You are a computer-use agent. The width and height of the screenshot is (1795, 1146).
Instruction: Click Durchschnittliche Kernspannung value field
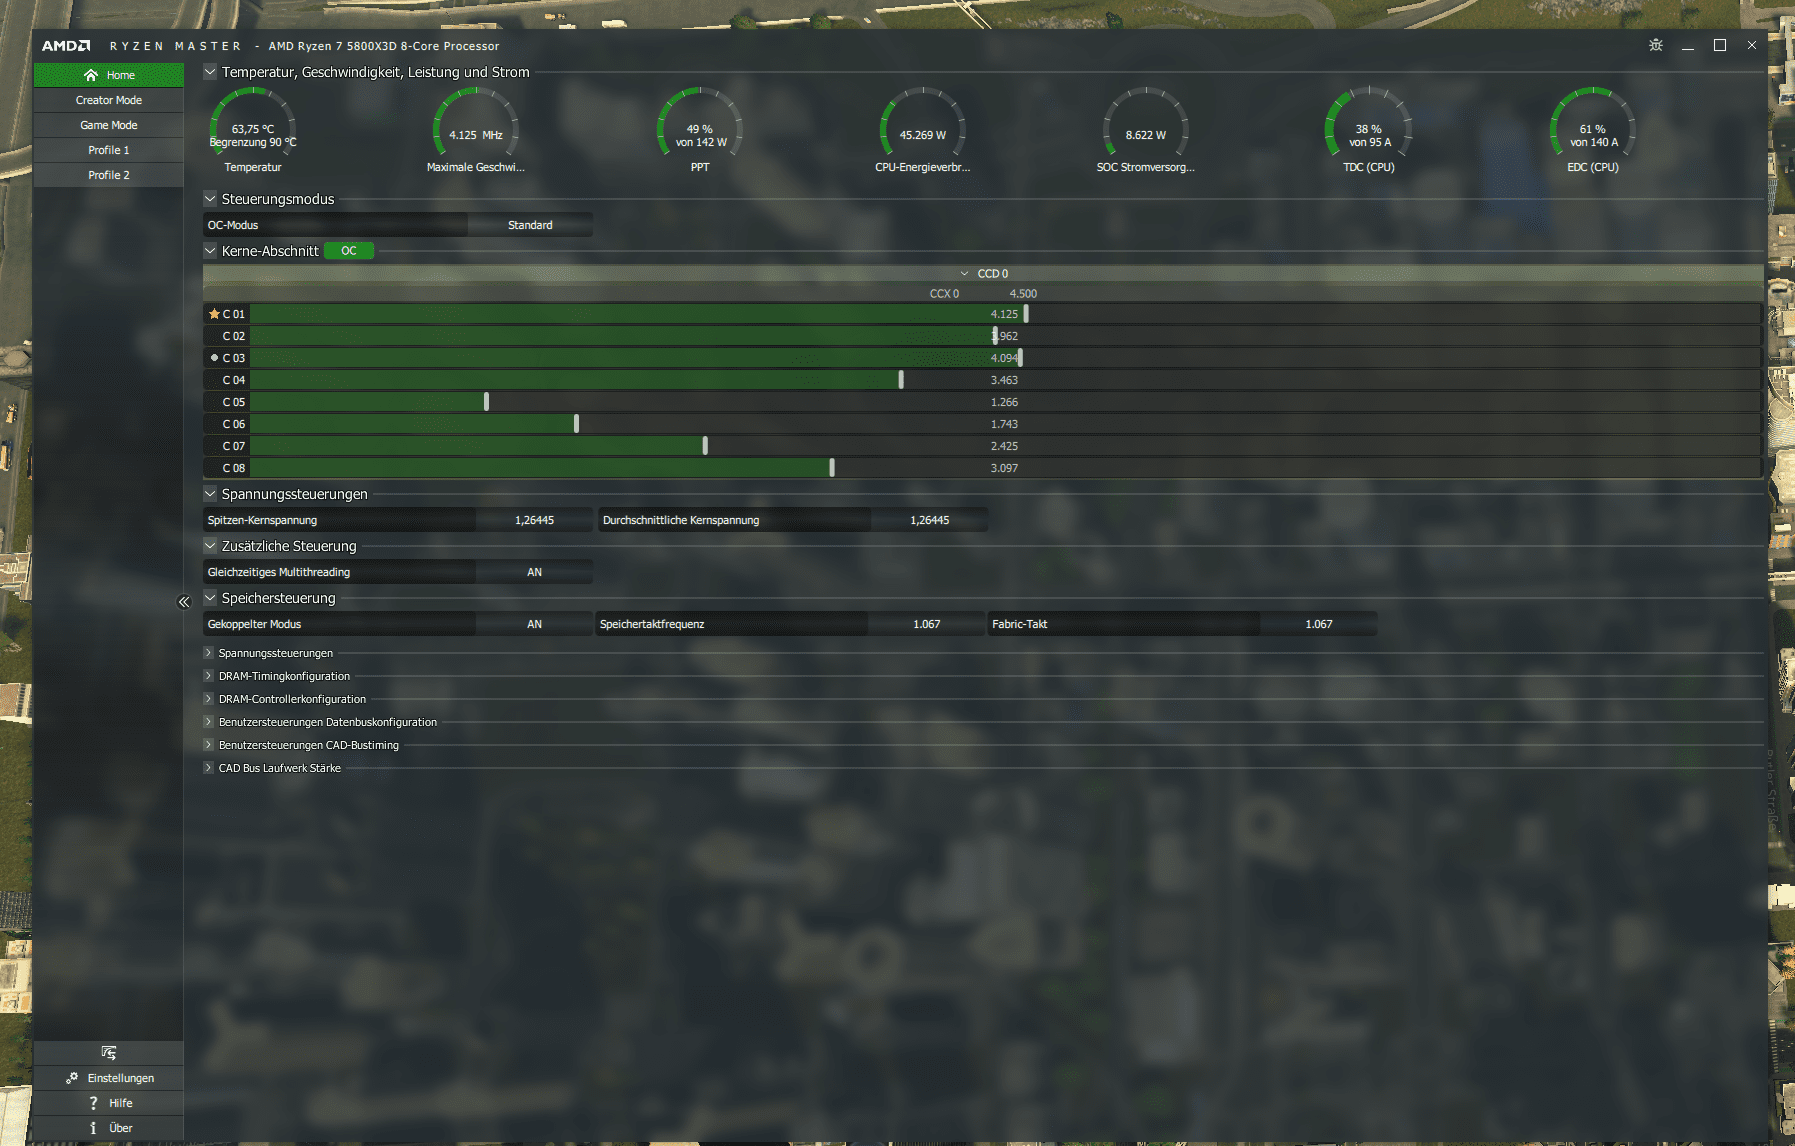coord(930,520)
